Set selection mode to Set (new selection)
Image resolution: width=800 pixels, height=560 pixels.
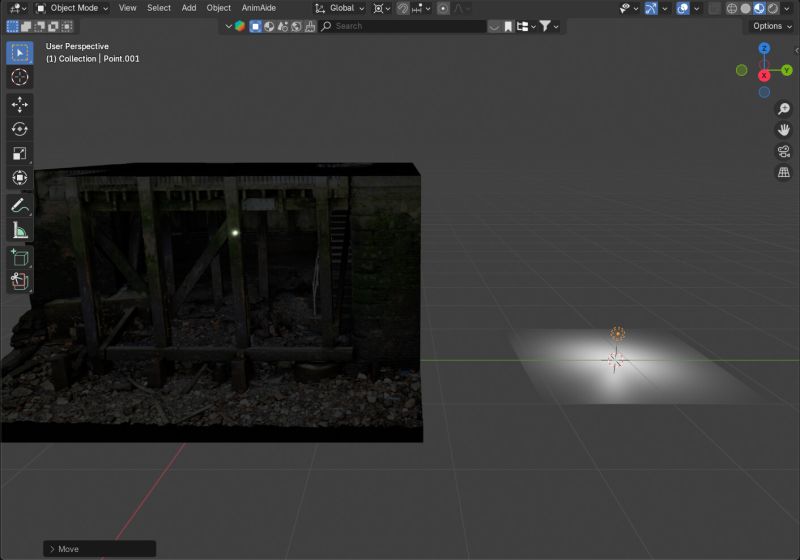coord(12,26)
